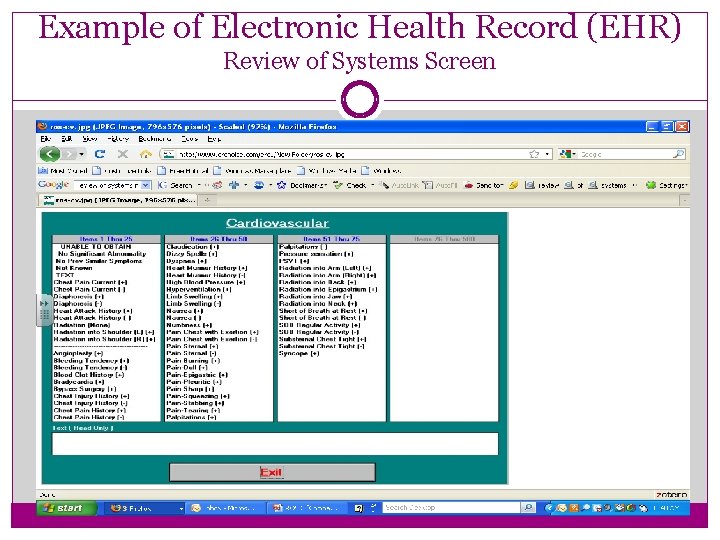Open the Most Visited bookmarks folder

point(63,171)
